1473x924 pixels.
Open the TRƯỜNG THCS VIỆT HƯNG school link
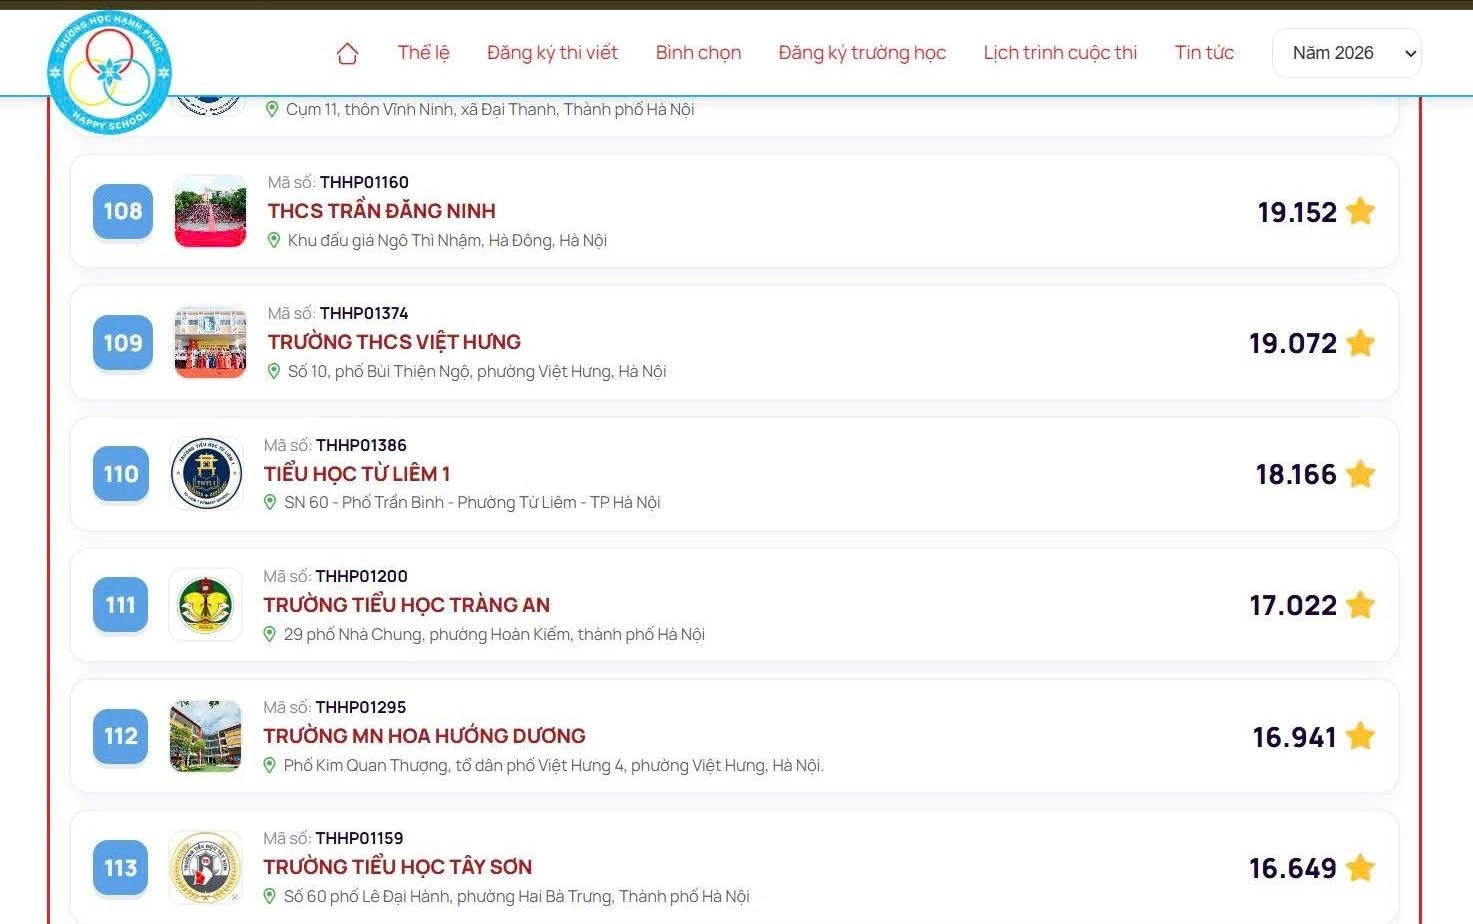tap(394, 342)
